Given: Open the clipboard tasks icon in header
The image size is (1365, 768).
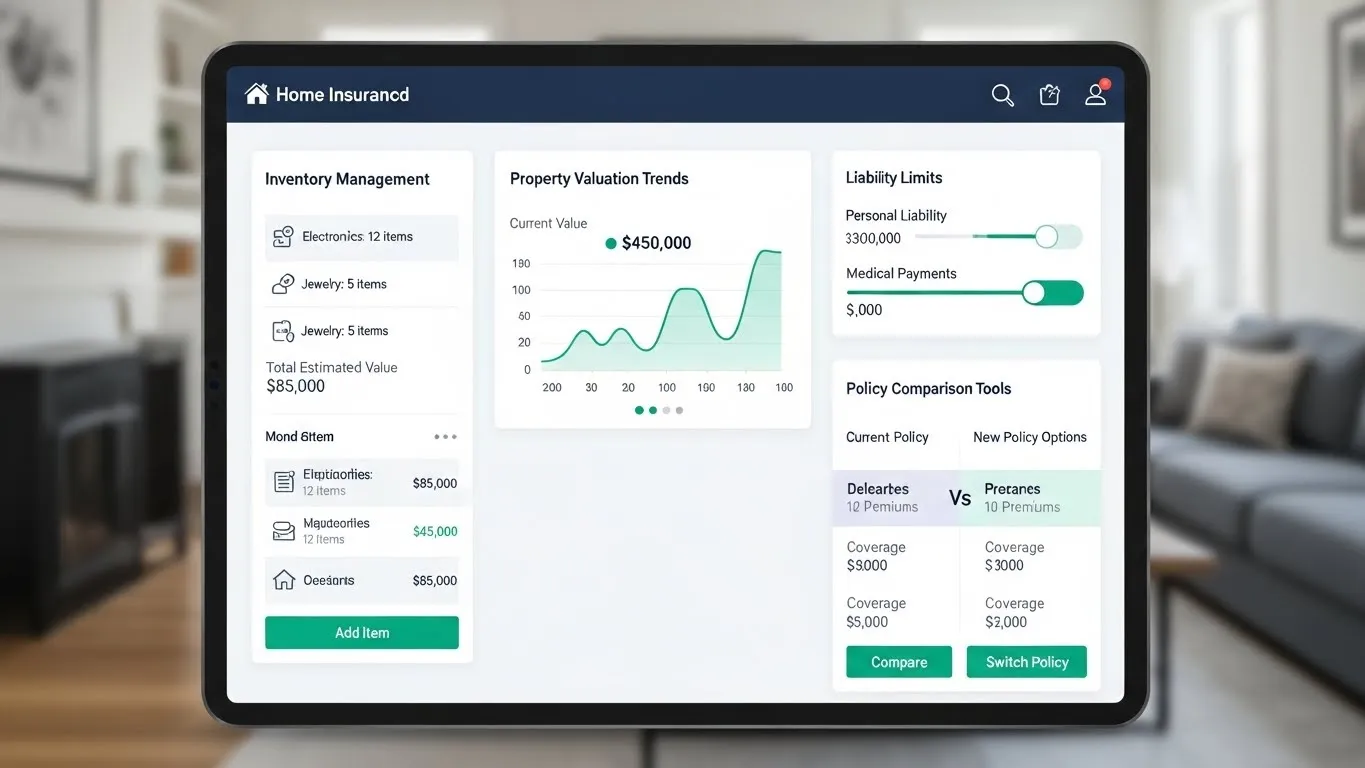Looking at the screenshot, I should click(x=1049, y=95).
